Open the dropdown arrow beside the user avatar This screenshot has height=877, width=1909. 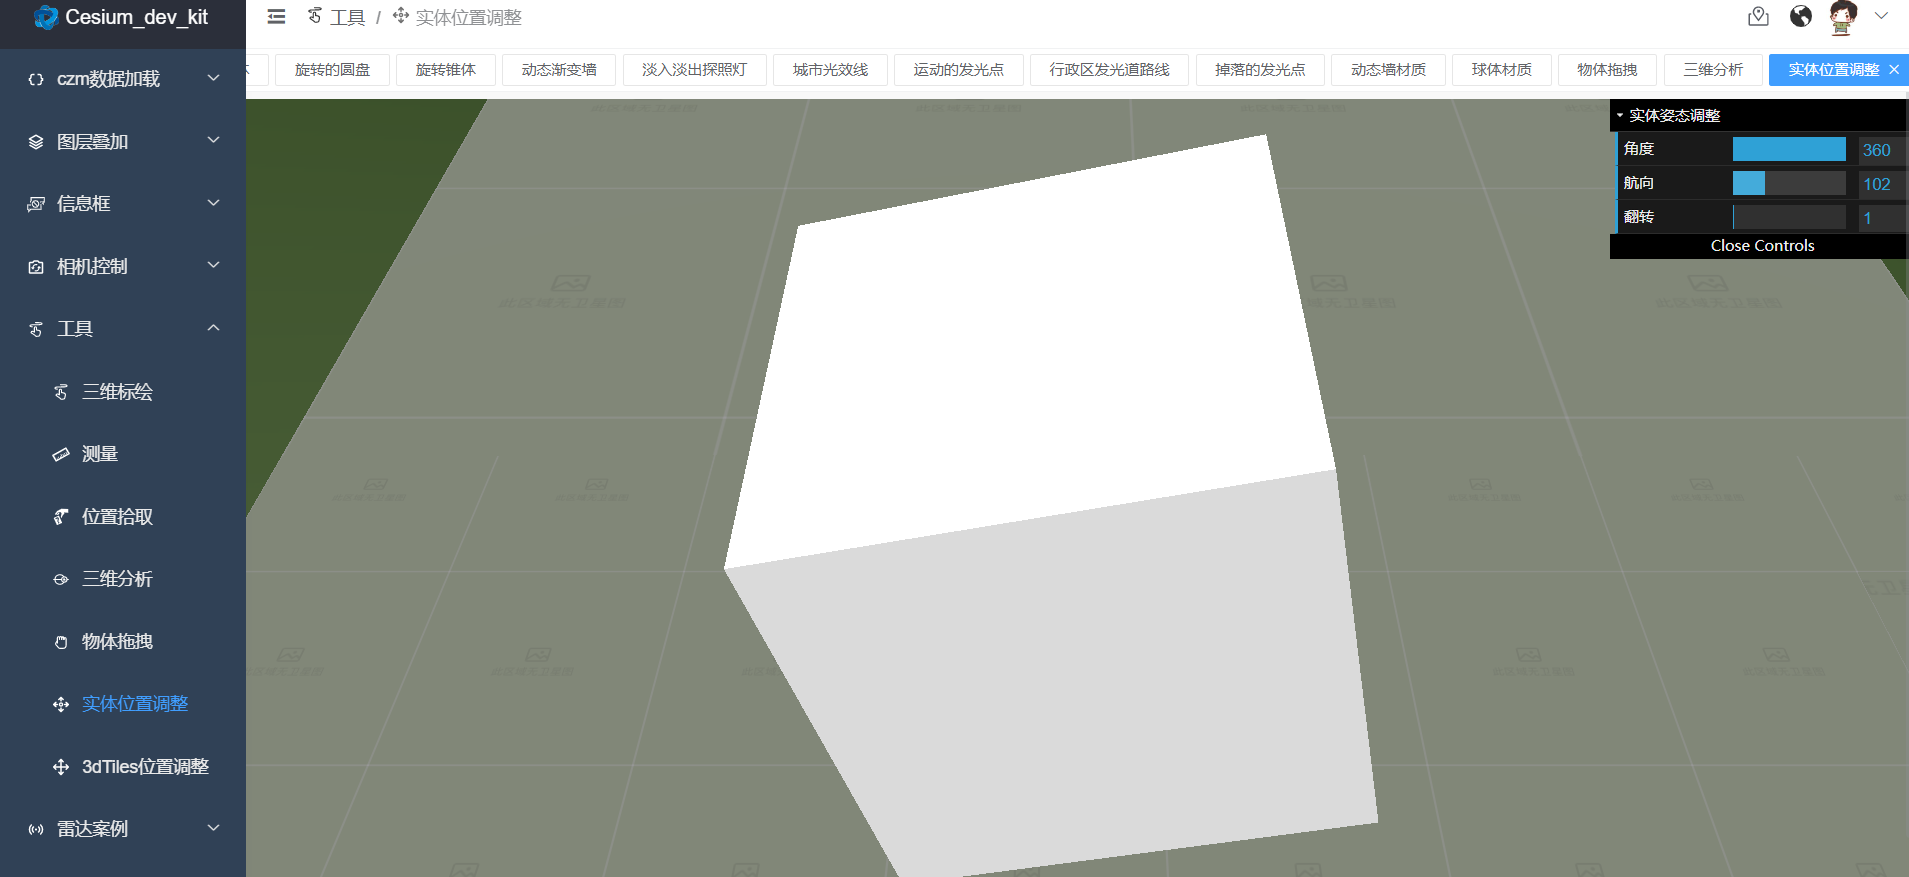point(1881,16)
